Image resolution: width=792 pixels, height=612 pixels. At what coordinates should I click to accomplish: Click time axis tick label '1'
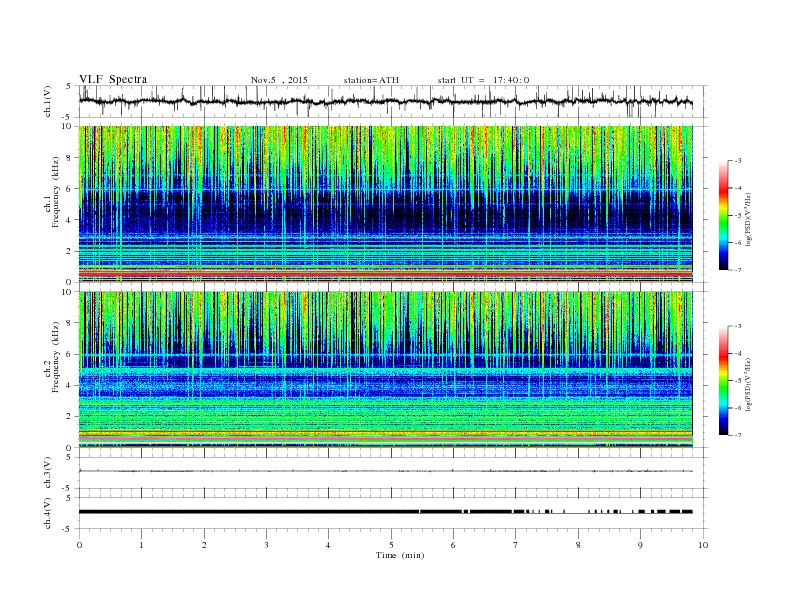click(x=141, y=545)
